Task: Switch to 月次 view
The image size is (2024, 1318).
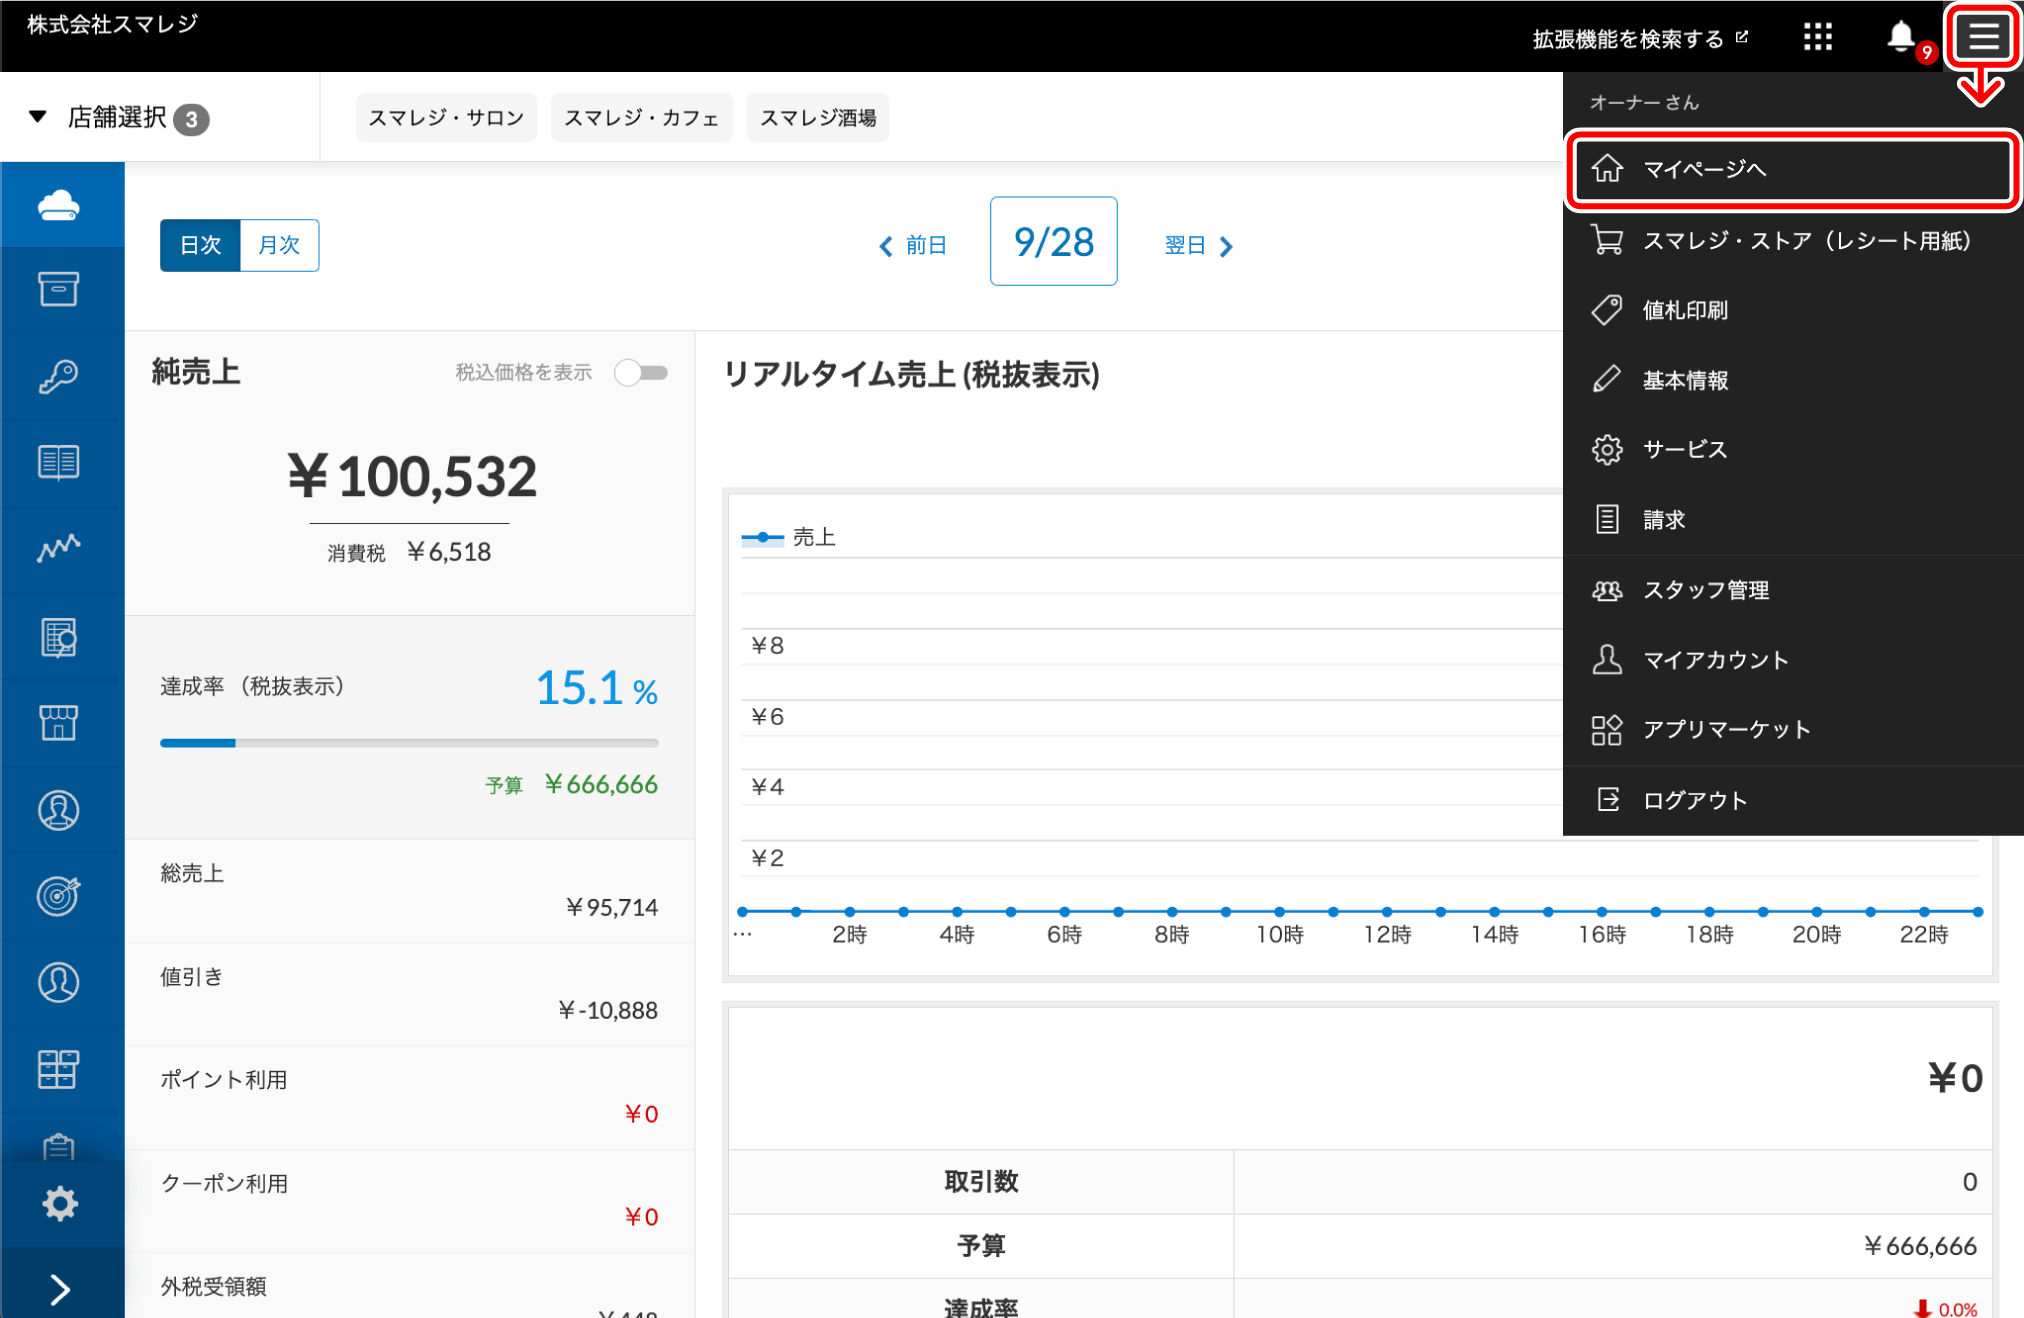Action: coord(279,245)
